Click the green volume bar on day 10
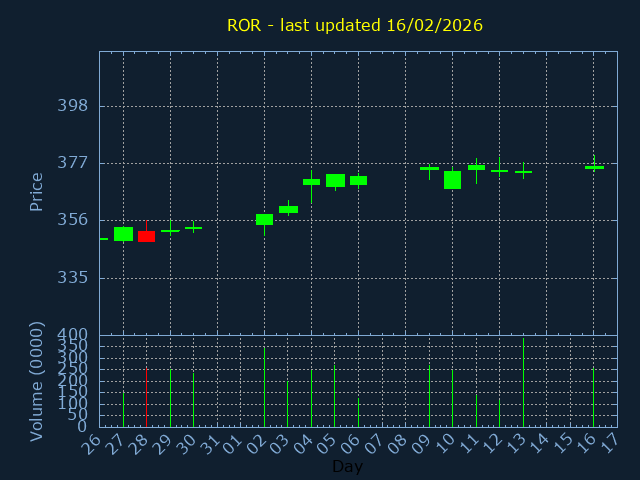Image resolution: width=640 pixels, height=480 pixels. click(x=452, y=398)
